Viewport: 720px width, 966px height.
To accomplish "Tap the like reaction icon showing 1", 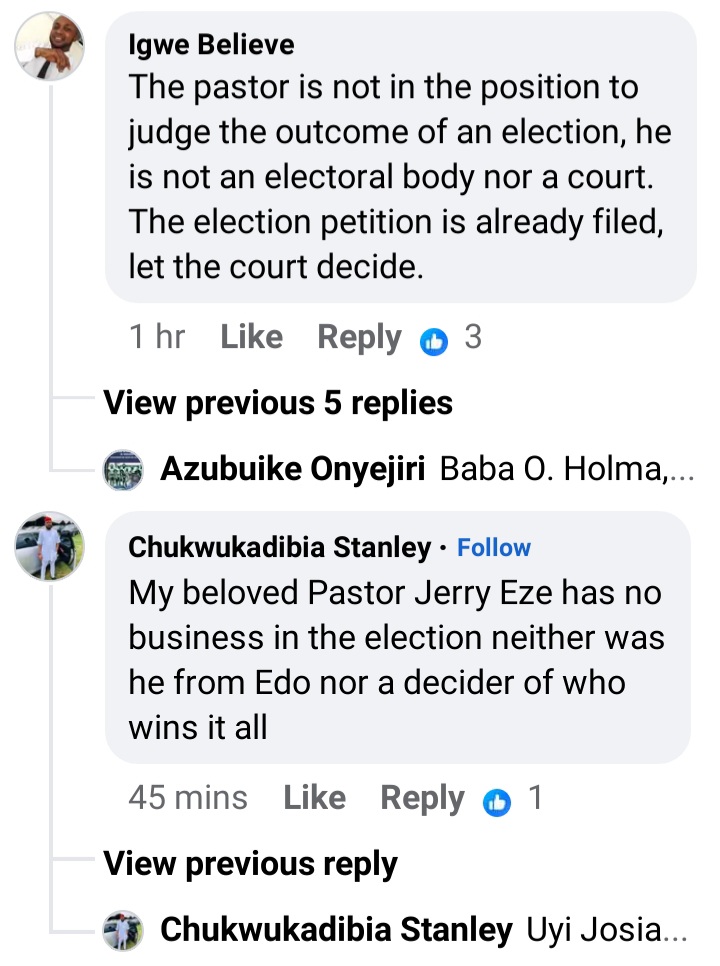I will click(x=497, y=800).
